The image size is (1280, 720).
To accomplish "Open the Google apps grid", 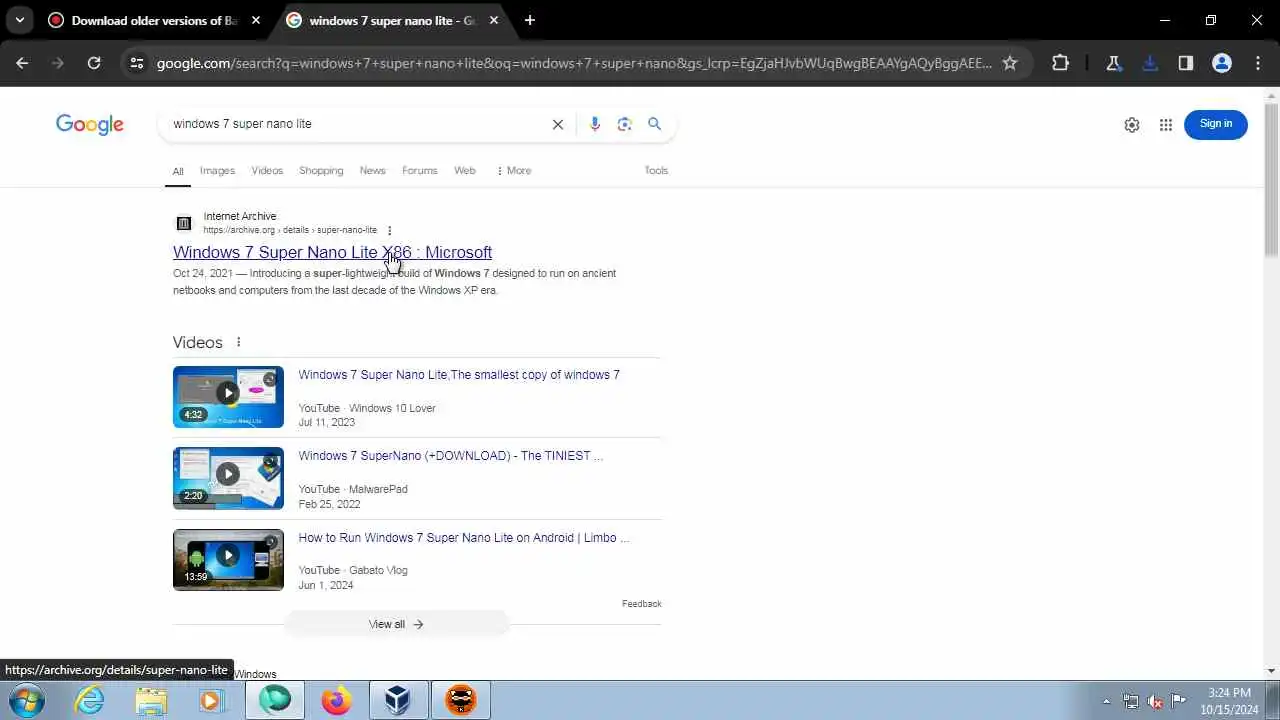I will 1166,125.
